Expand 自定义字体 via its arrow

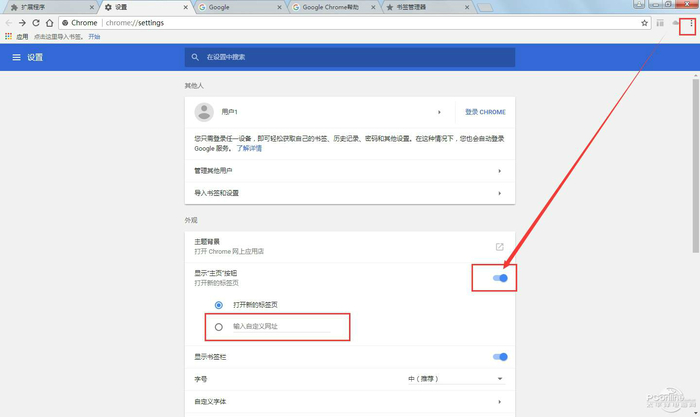click(x=500, y=402)
